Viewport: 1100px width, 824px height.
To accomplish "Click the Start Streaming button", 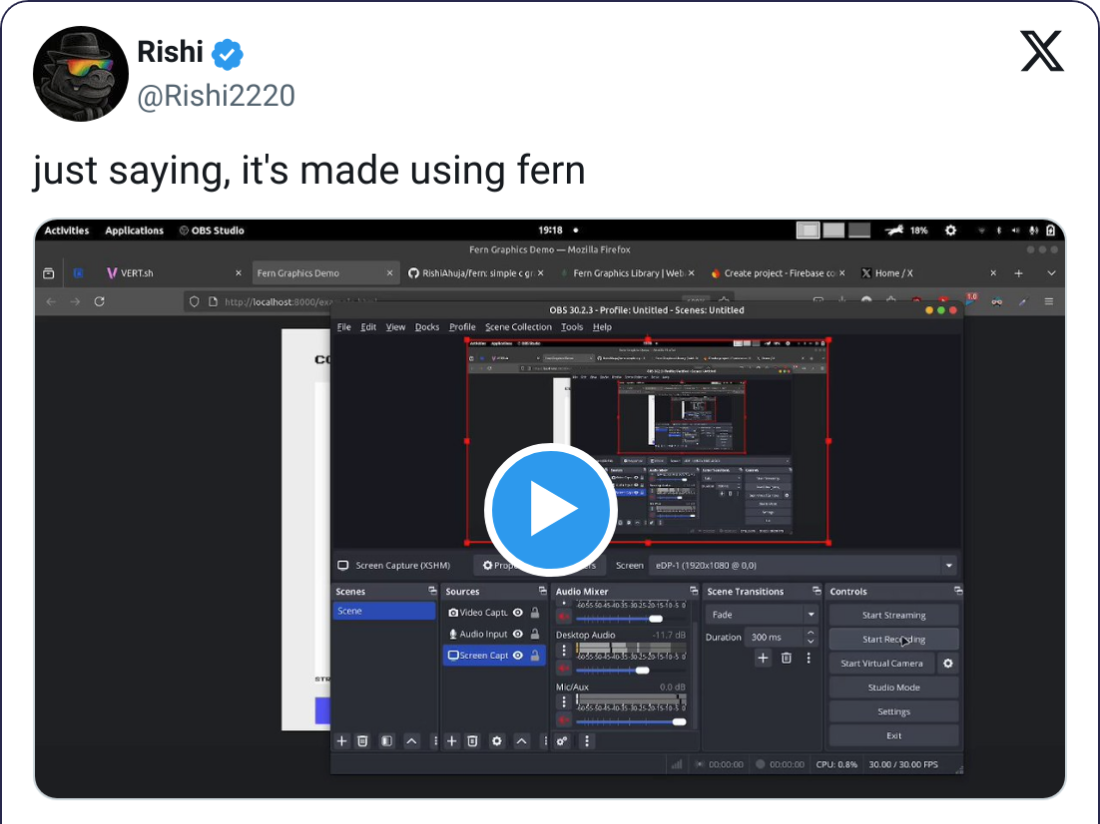I will [893, 614].
